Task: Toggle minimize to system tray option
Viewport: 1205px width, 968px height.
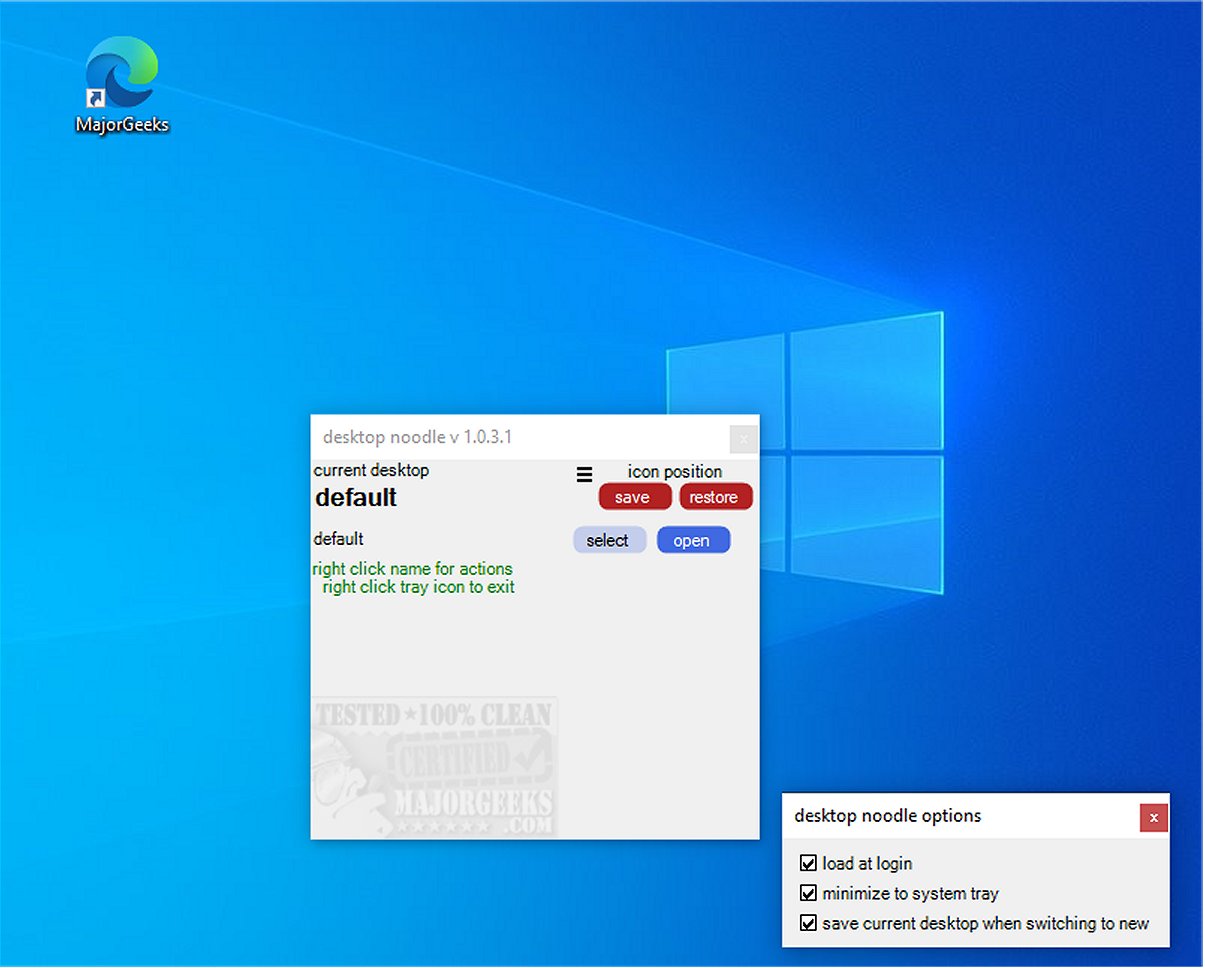Action: pyautogui.click(x=809, y=893)
